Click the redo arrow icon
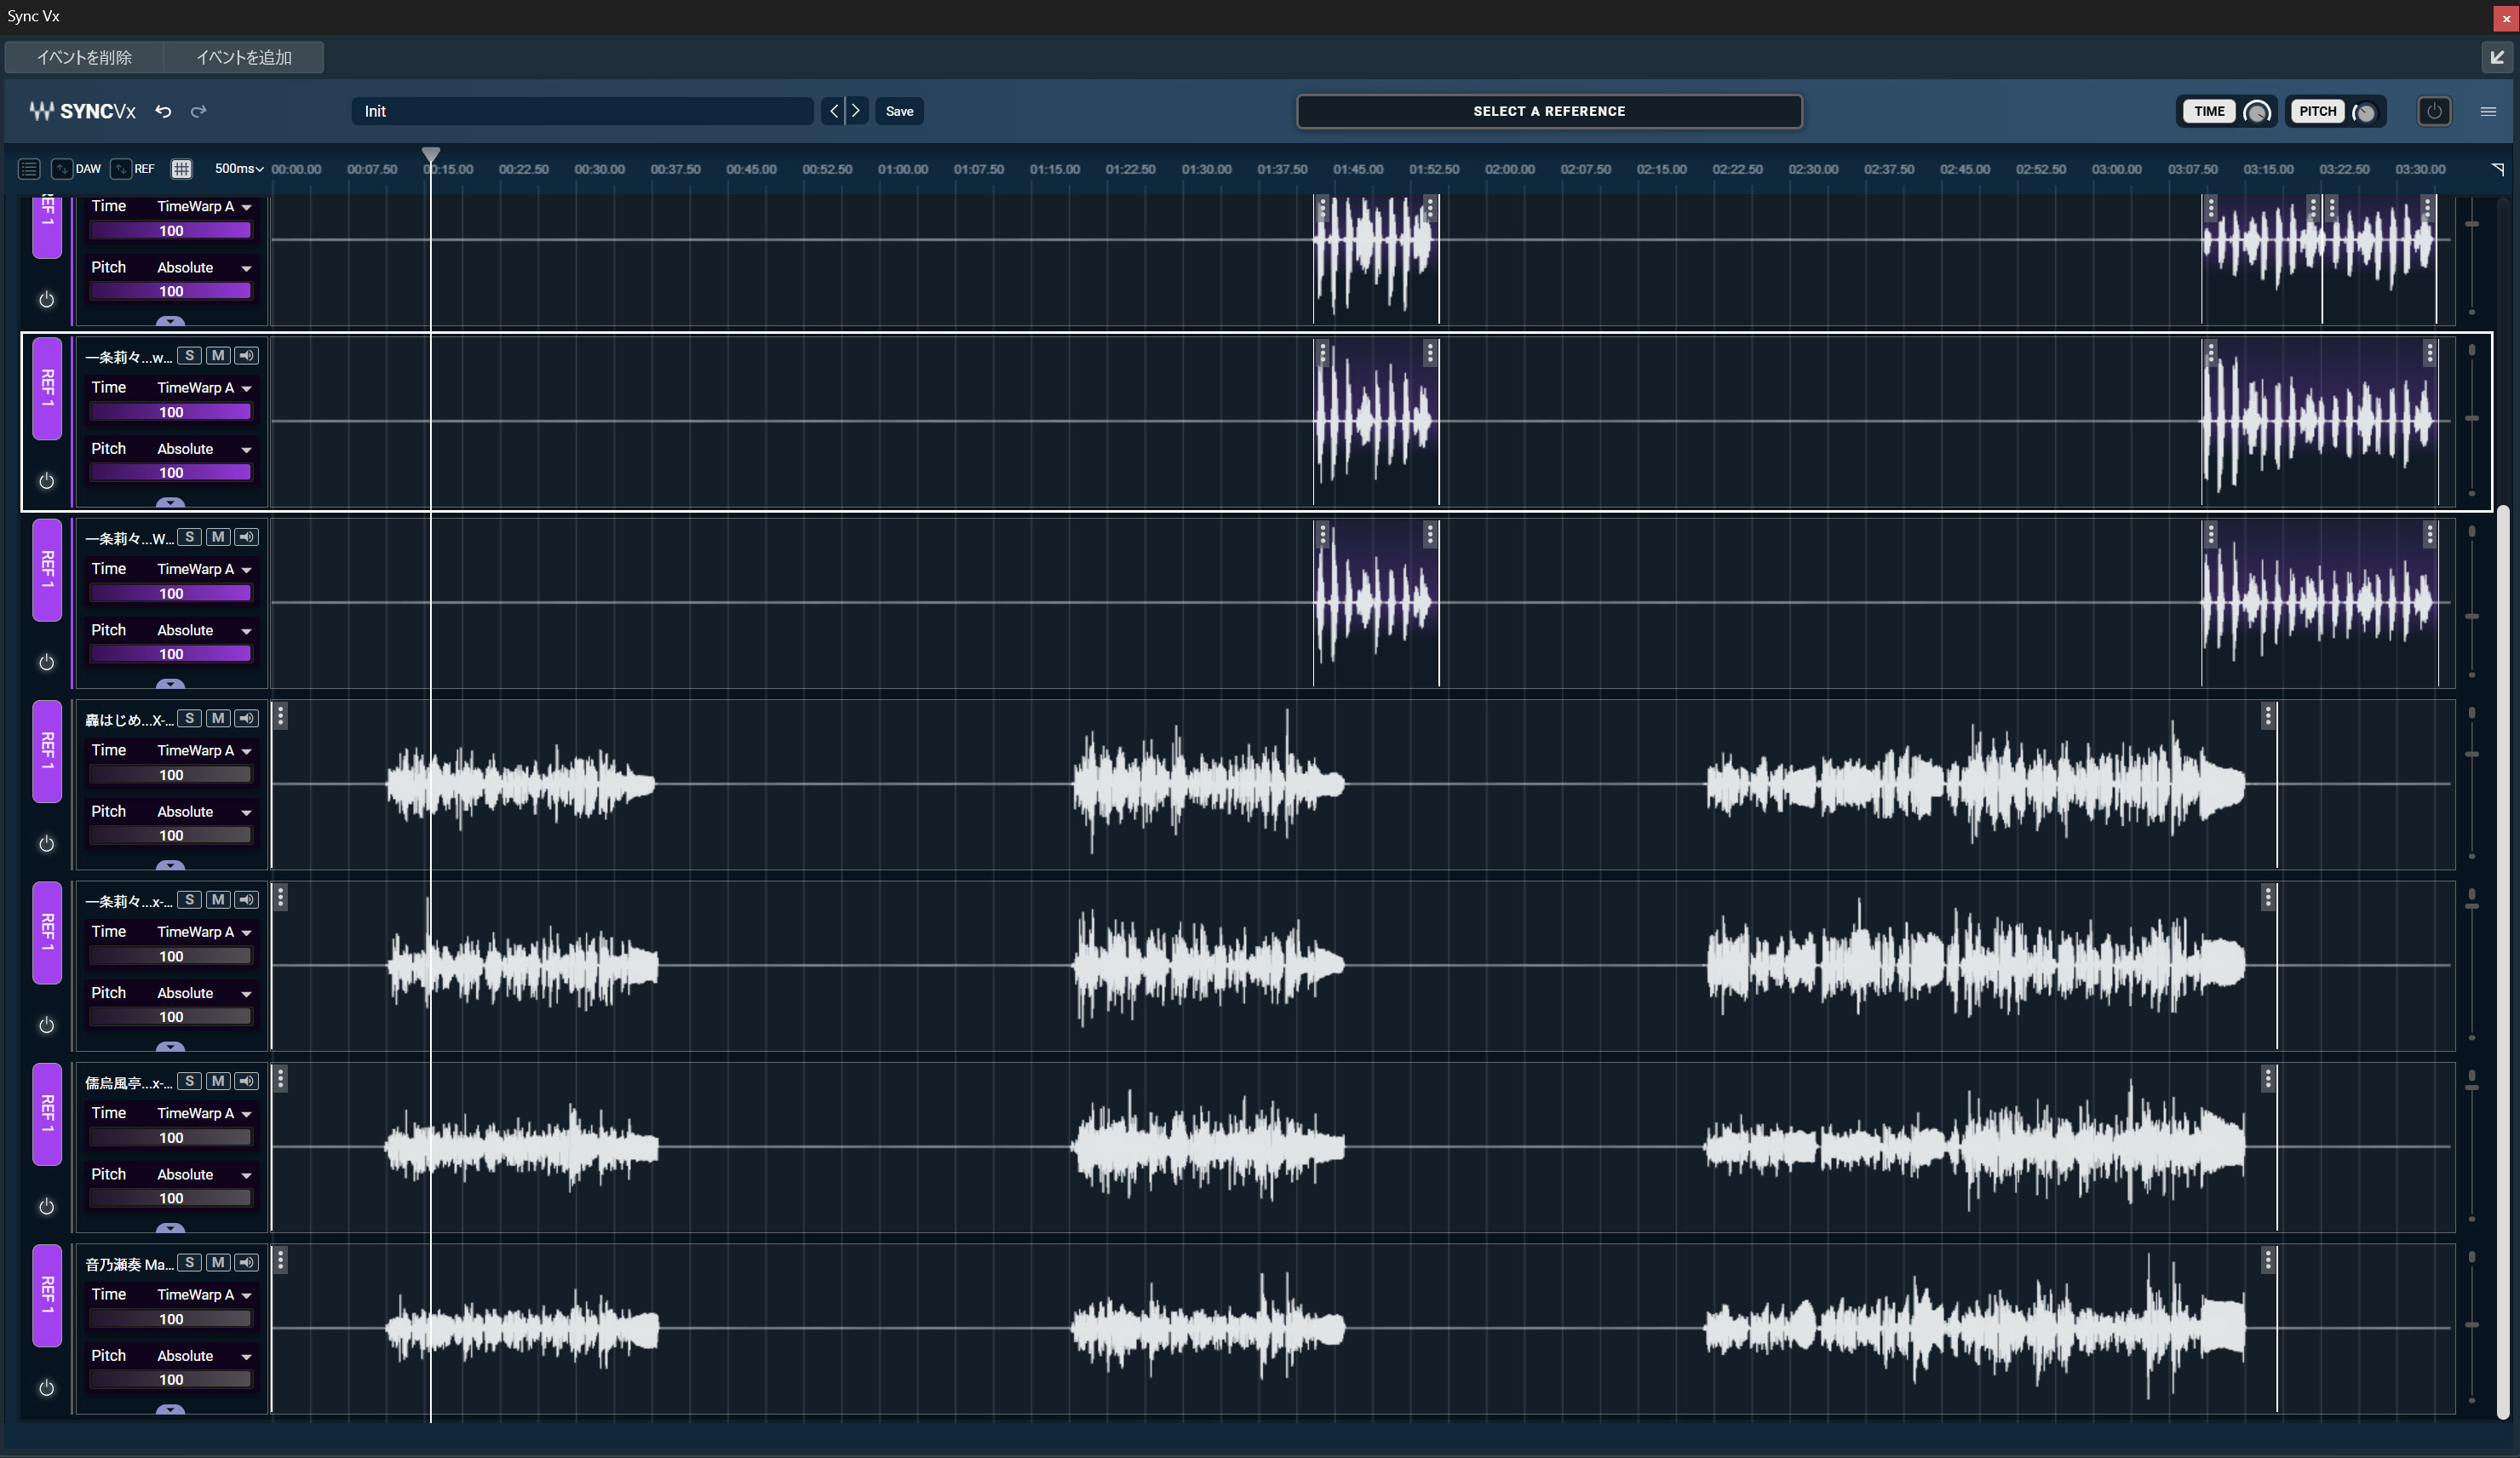This screenshot has height=1458, width=2520. click(x=198, y=111)
